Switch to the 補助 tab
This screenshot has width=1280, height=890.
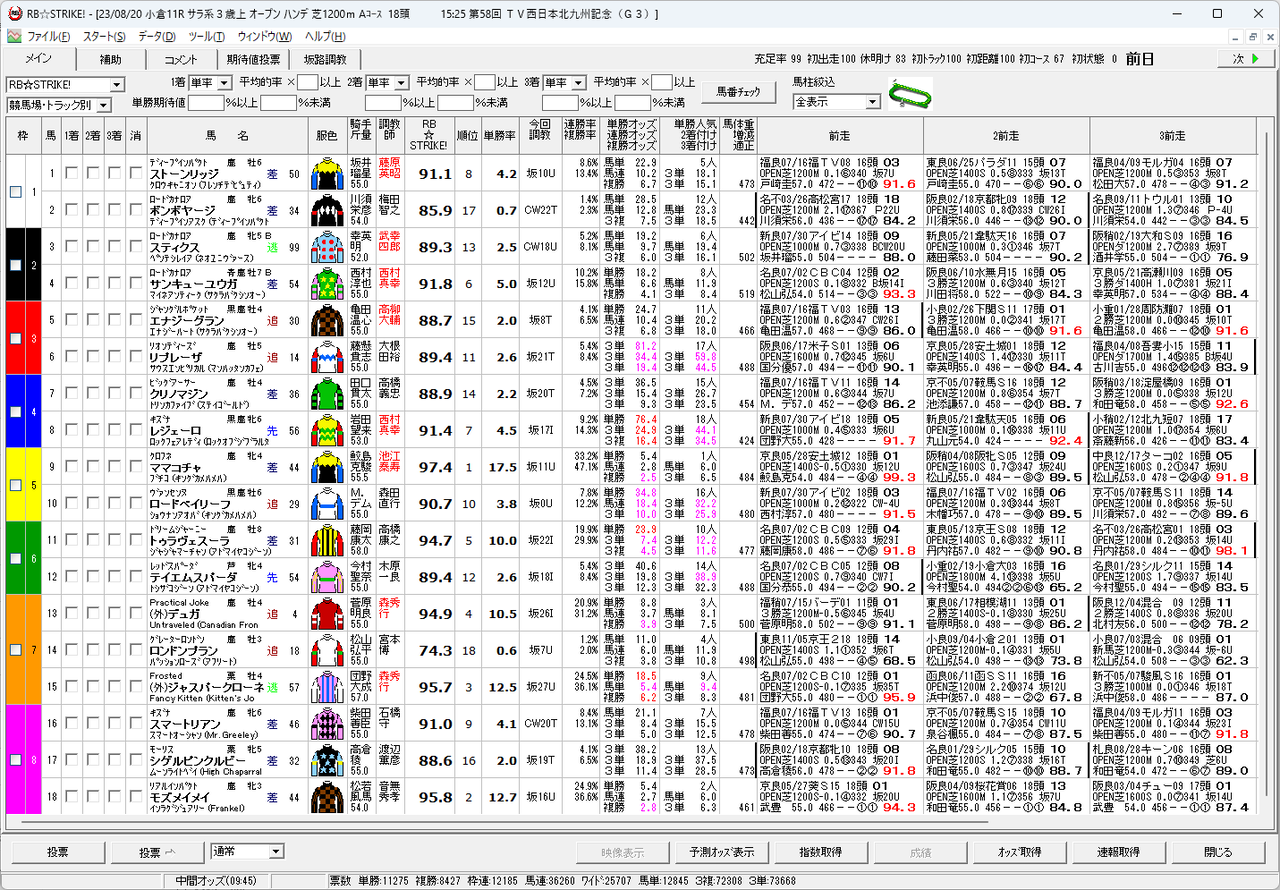111,59
